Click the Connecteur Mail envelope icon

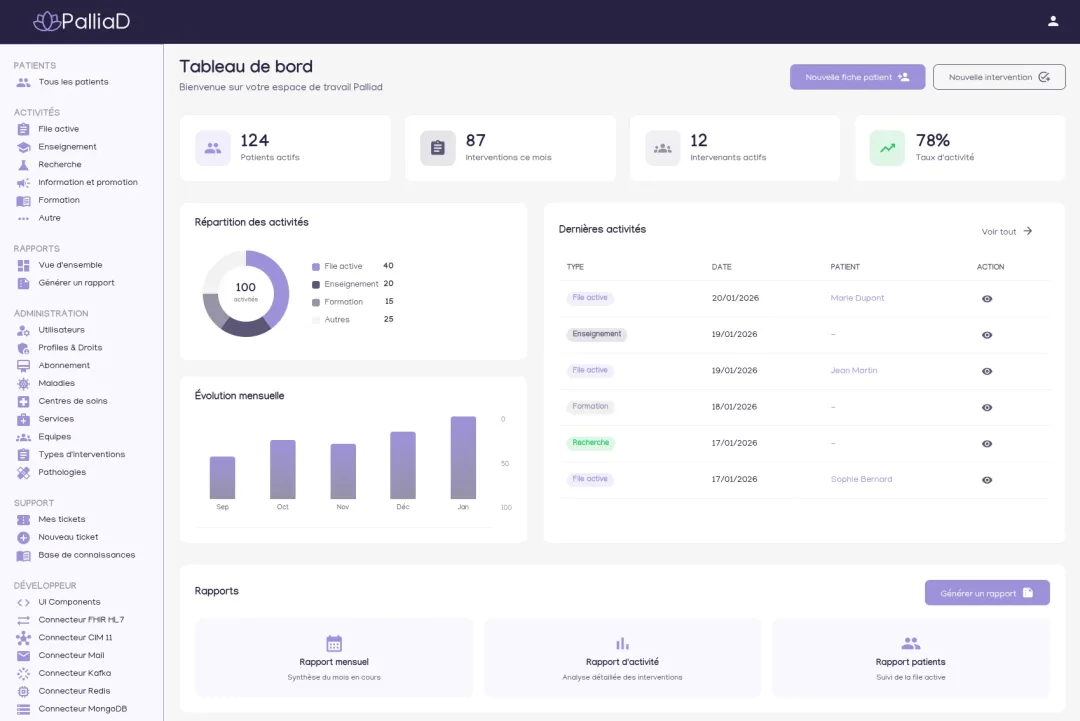[23, 656]
